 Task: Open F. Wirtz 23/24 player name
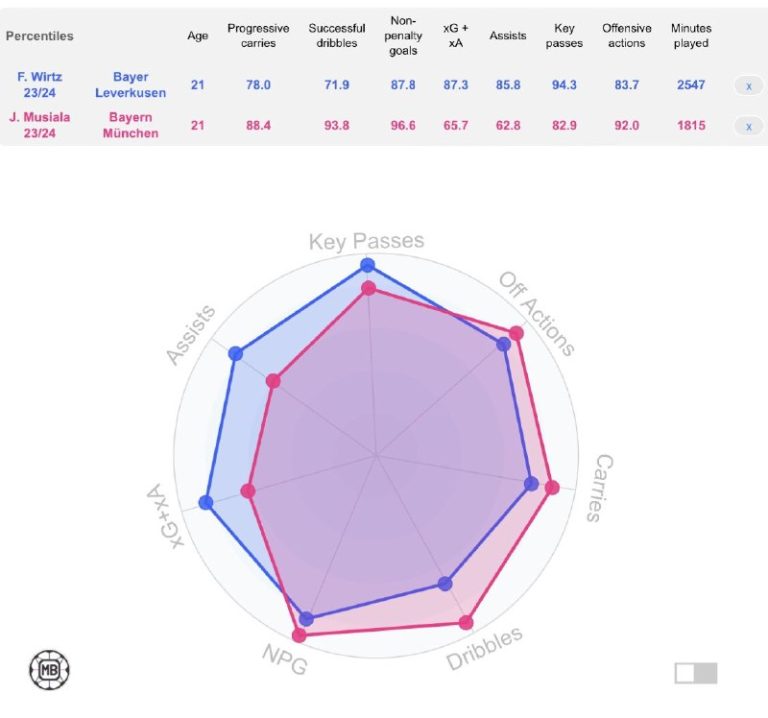[40, 85]
